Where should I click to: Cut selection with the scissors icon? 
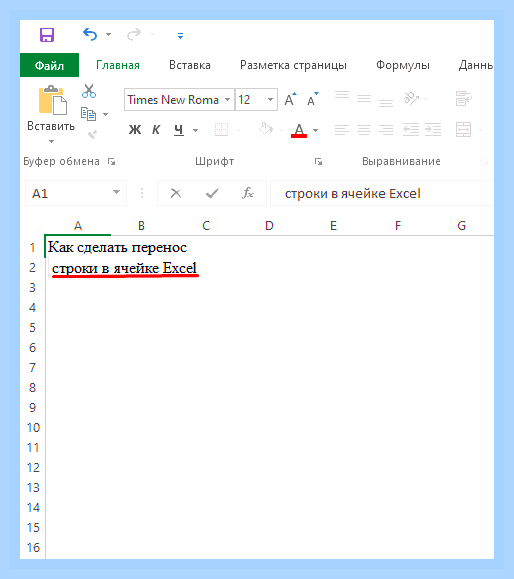(x=89, y=91)
